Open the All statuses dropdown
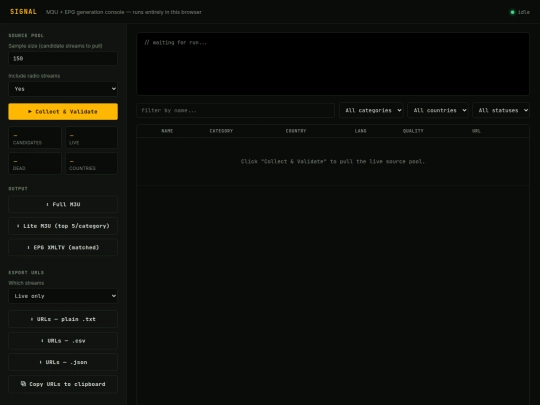 [x=501, y=111]
